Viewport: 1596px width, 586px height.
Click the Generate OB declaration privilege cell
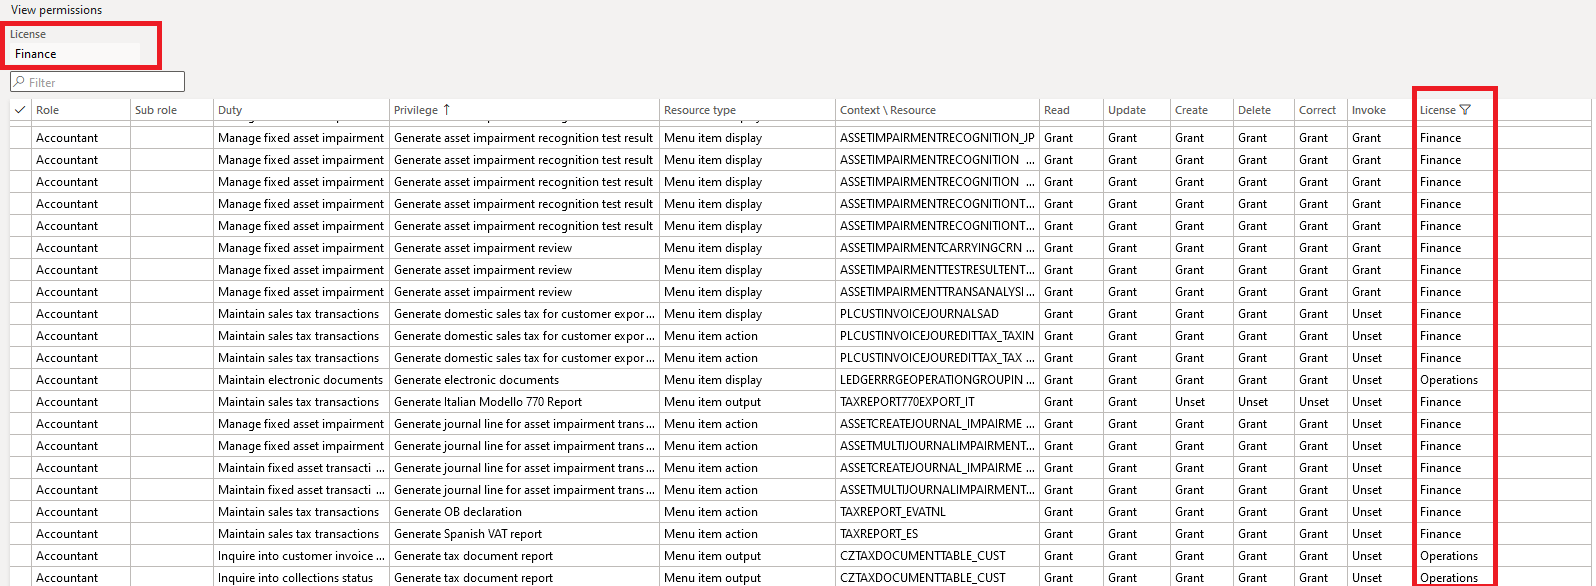click(524, 512)
